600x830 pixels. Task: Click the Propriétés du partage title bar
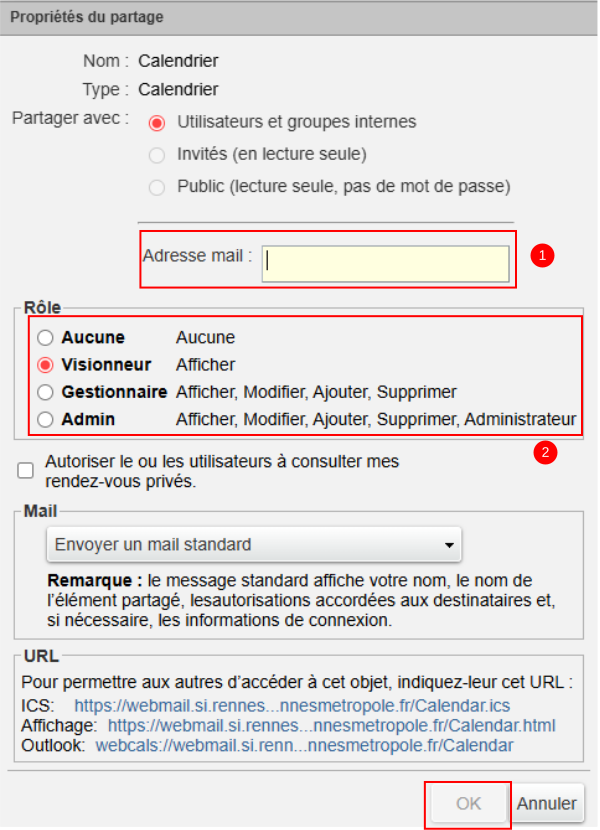[x=300, y=17]
